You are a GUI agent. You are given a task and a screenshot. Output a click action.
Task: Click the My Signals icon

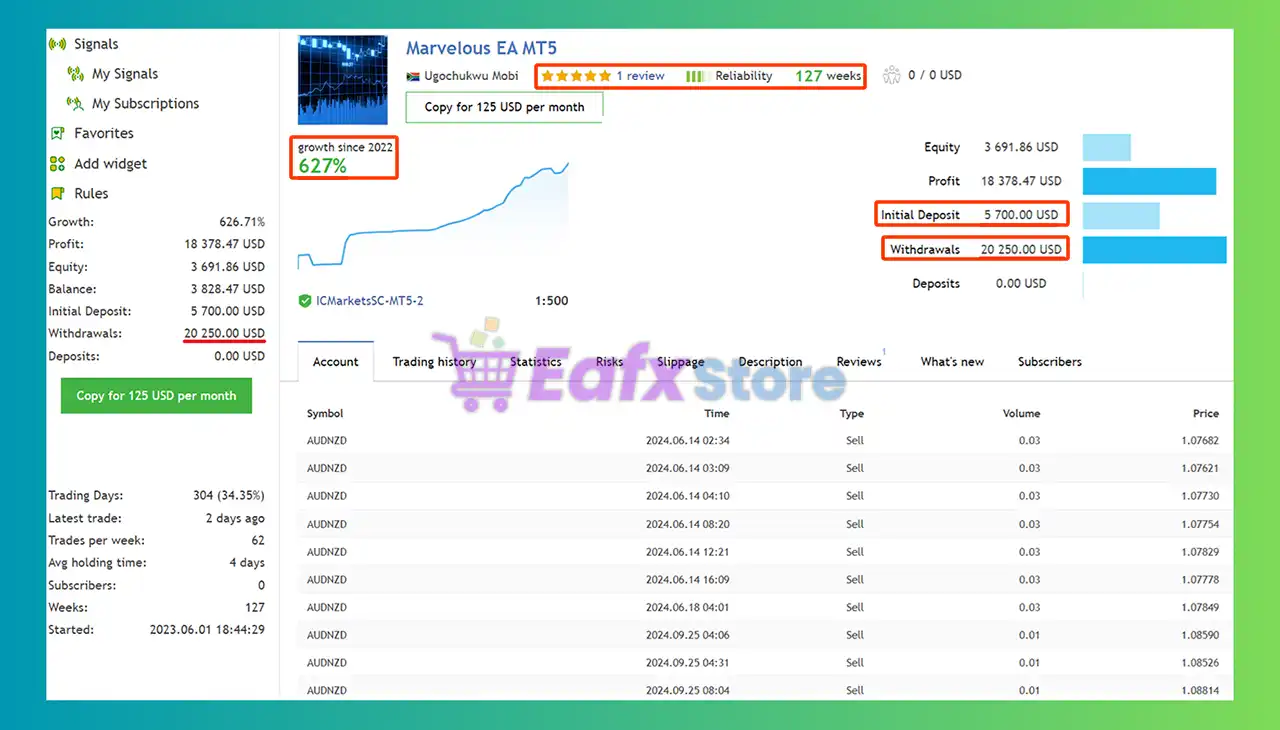click(x=74, y=74)
